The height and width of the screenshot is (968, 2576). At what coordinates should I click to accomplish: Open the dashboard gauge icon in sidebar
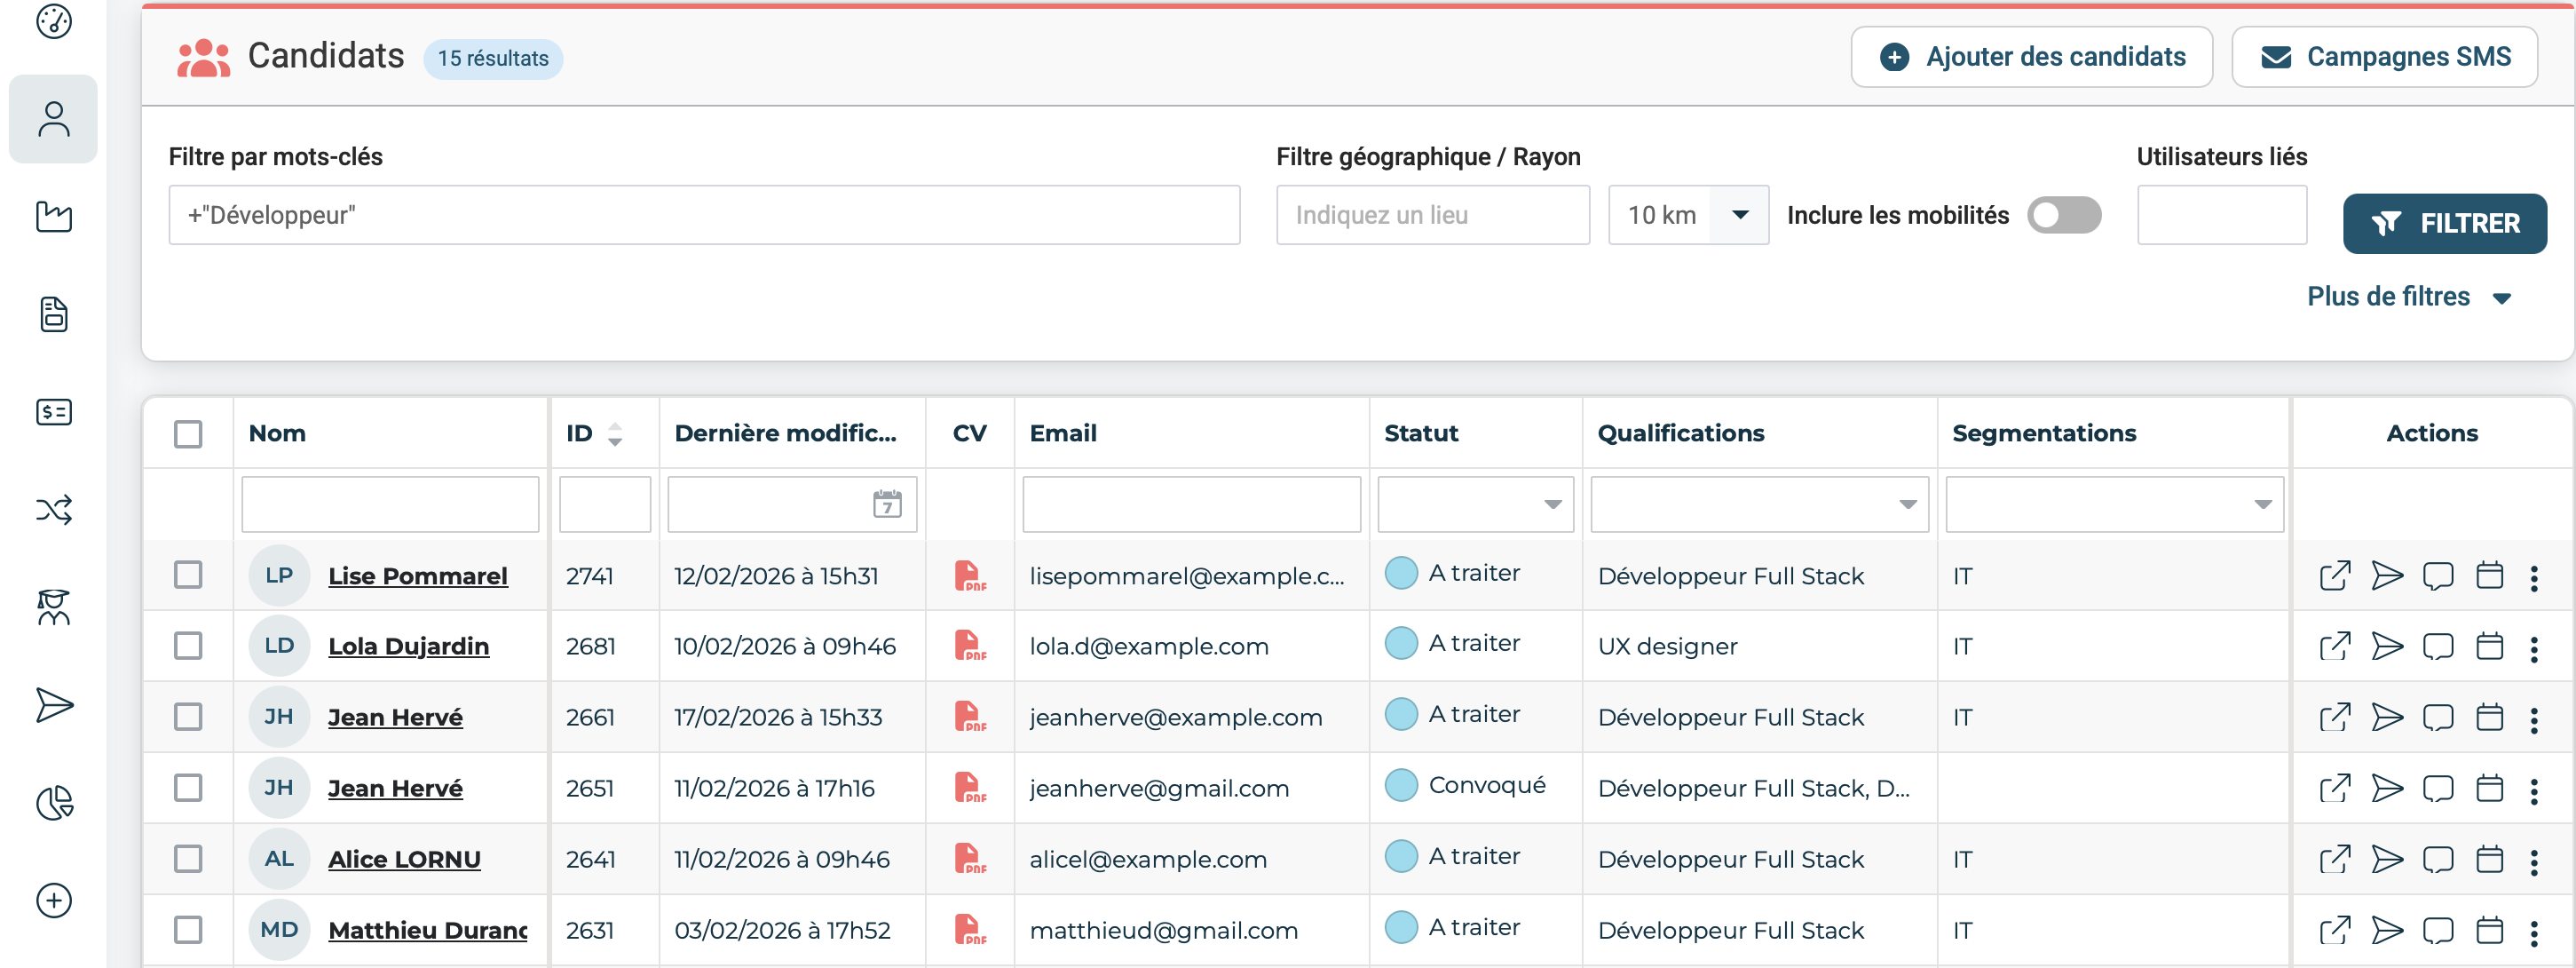coord(54,22)
